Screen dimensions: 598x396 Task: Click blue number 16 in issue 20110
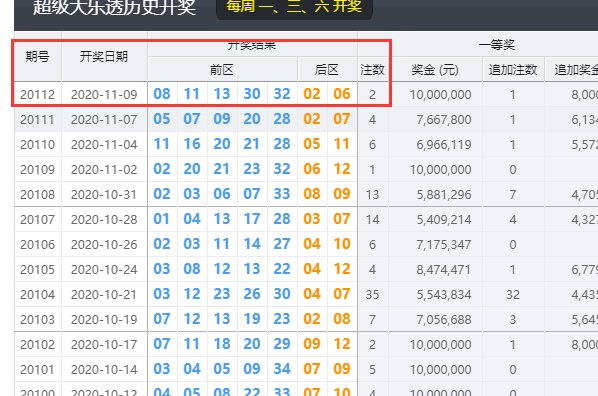pyautogui.click(x=192, y=144)
